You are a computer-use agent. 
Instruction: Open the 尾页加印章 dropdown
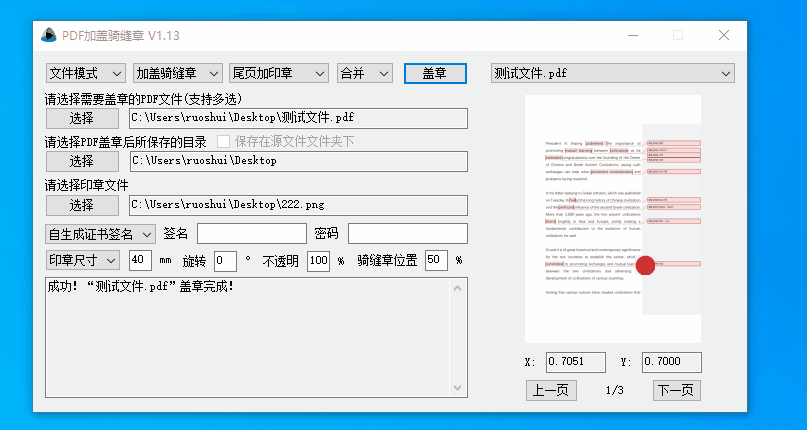click(x=278, y=73)
